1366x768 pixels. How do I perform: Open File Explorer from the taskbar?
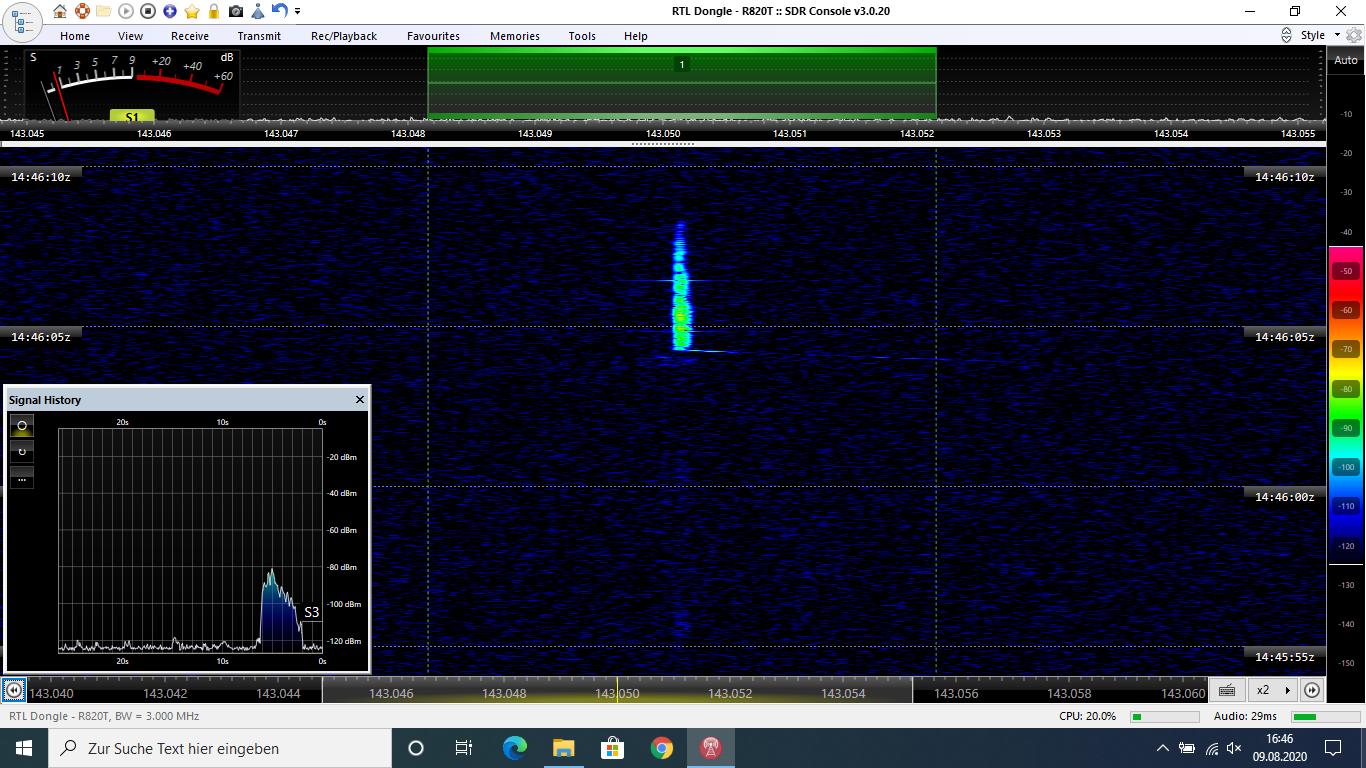point(563,748)
